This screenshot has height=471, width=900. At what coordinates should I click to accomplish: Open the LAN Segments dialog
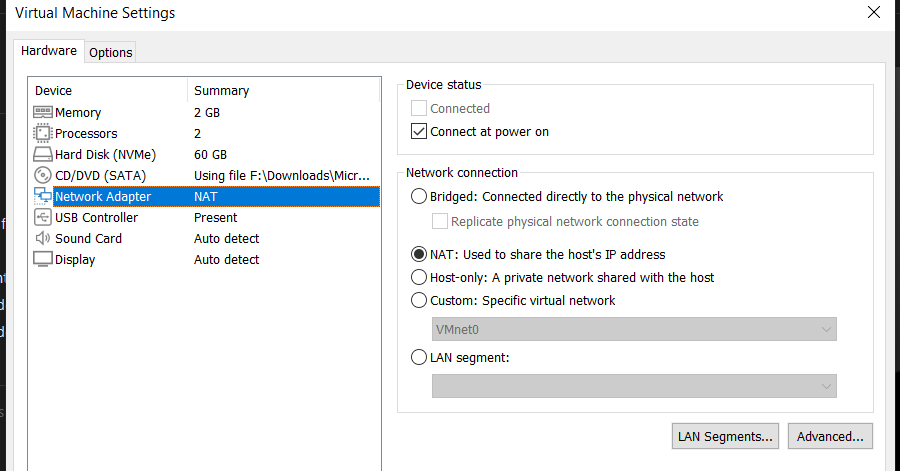(x=725, y=436)
